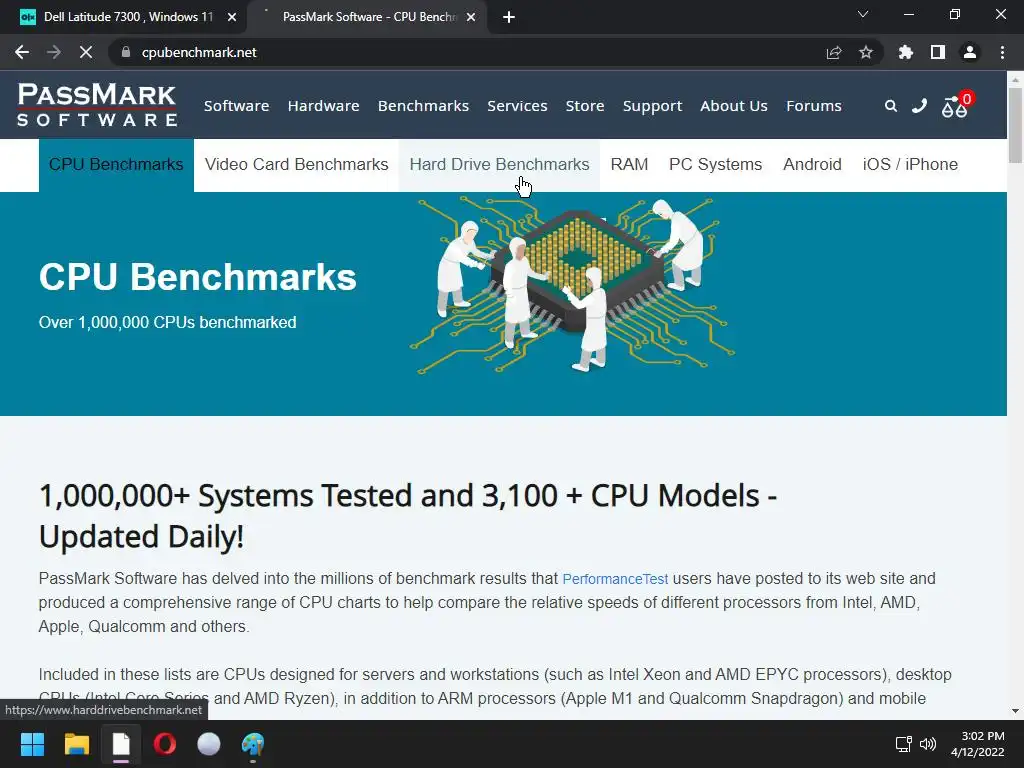The width and height of the screenshot is (1024, 768).
Task: Open site search magnifier icon
Action: [x=891, y=106]
